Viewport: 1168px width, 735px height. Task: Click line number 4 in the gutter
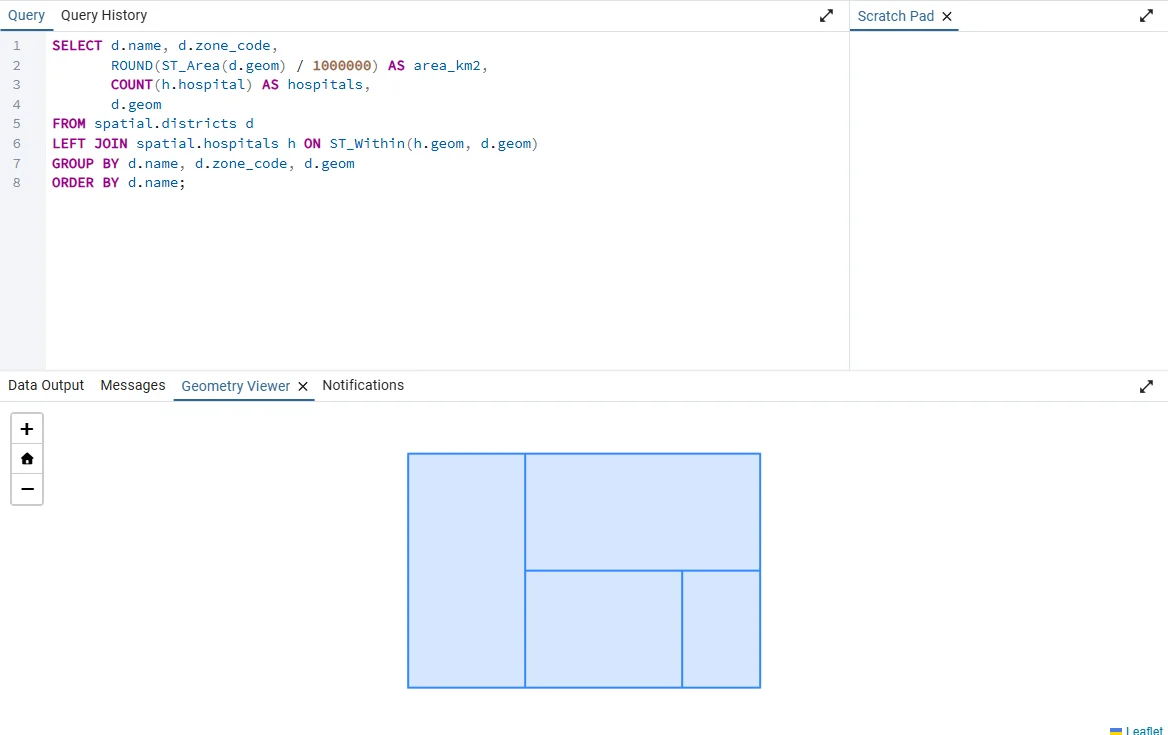pos(16,105)
